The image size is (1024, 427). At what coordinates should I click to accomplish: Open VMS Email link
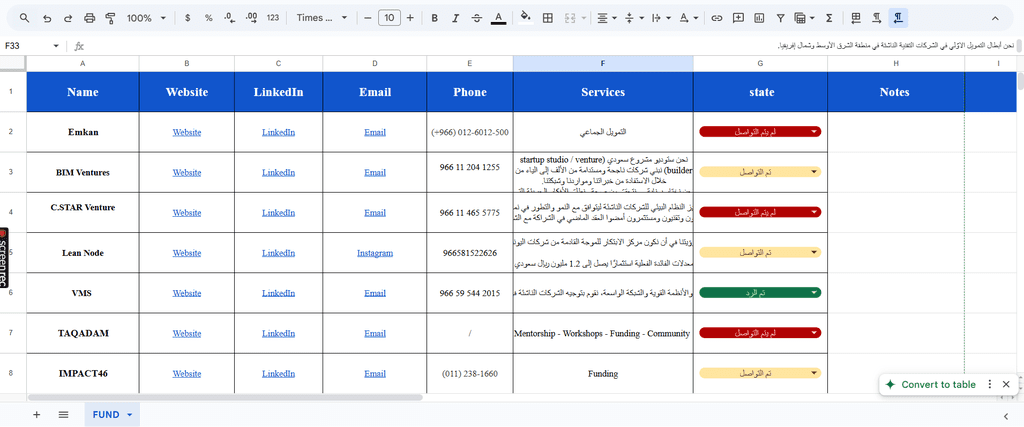(x=375, y=293)
